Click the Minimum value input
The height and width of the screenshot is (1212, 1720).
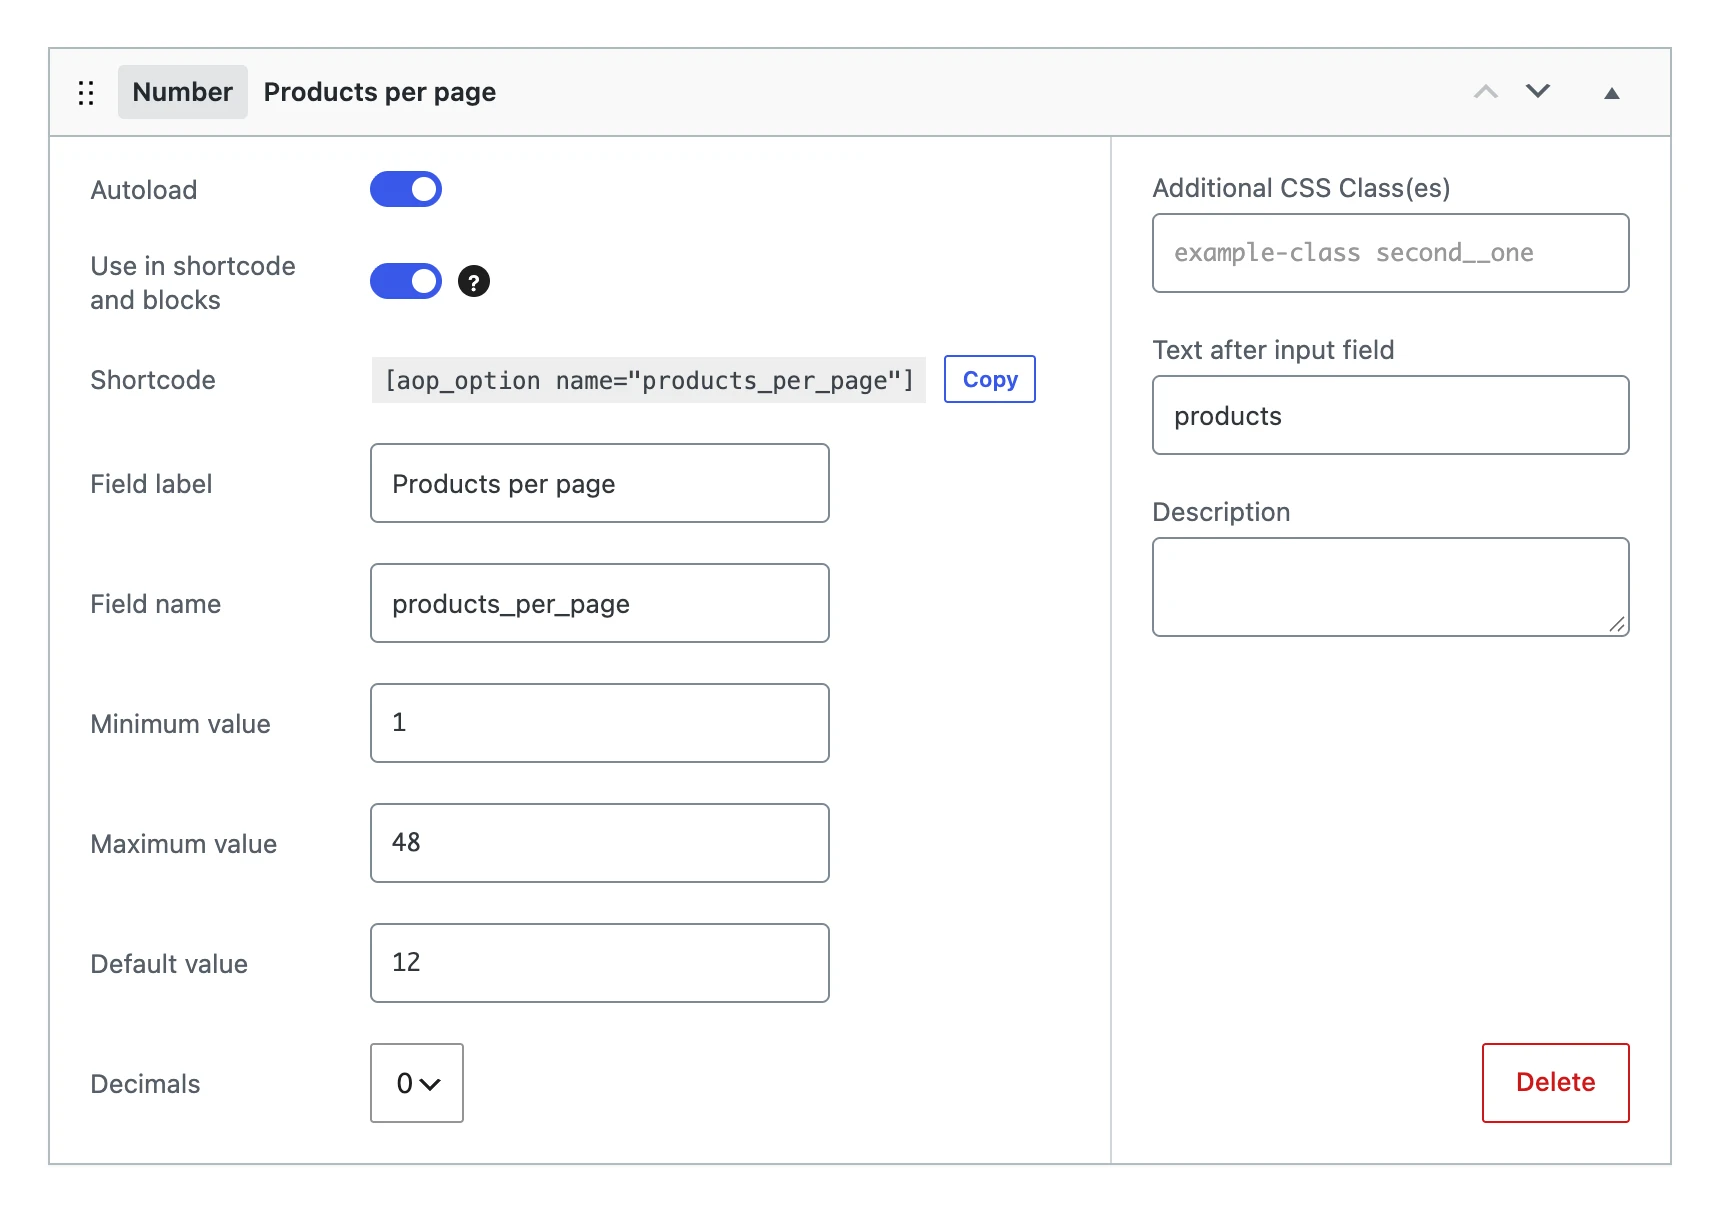click(x=600, y=723)
